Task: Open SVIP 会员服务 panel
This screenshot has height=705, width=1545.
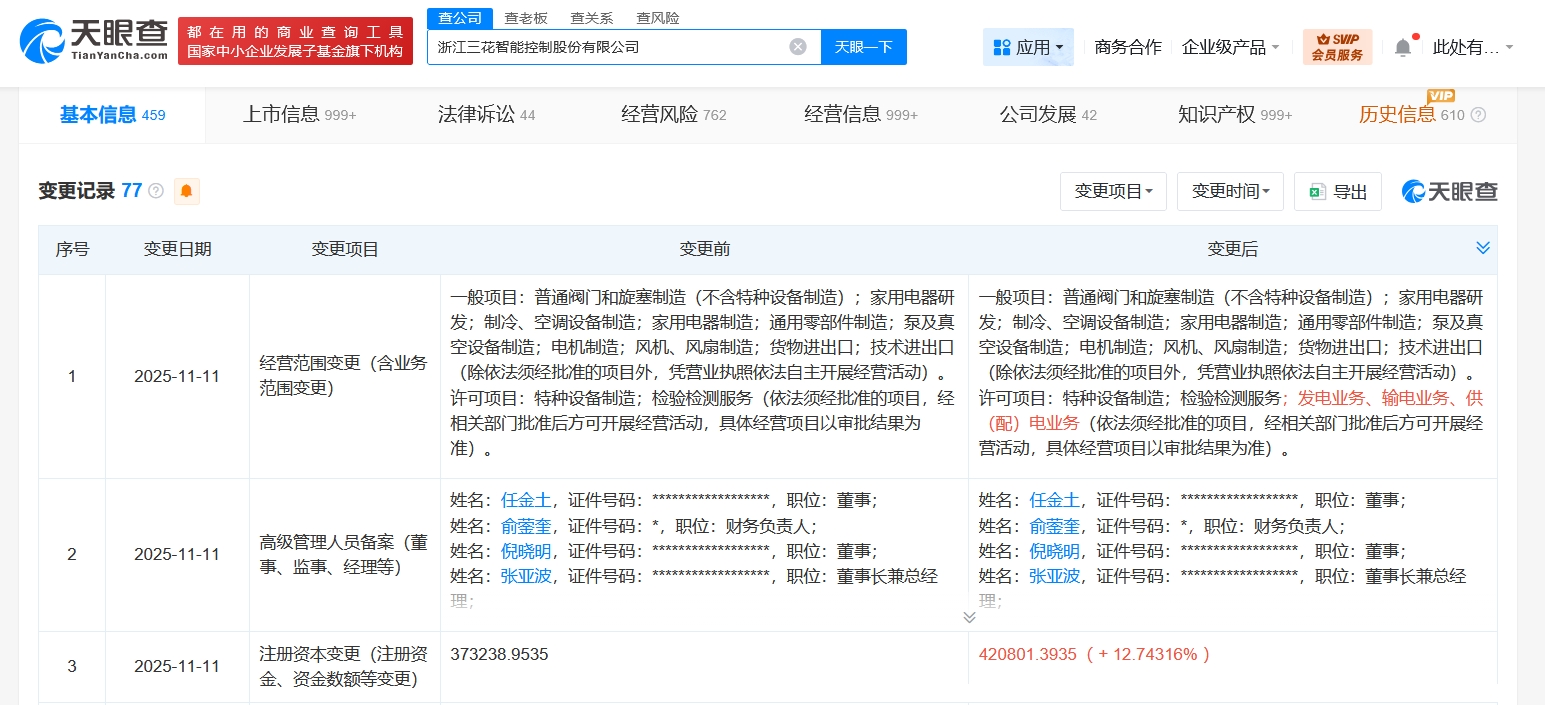Action: coord(1338,46)
